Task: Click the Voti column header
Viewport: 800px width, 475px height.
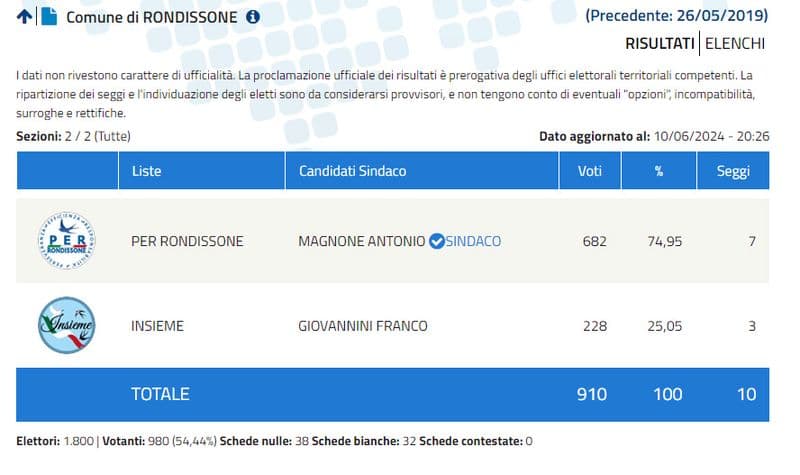Action: 590,171
